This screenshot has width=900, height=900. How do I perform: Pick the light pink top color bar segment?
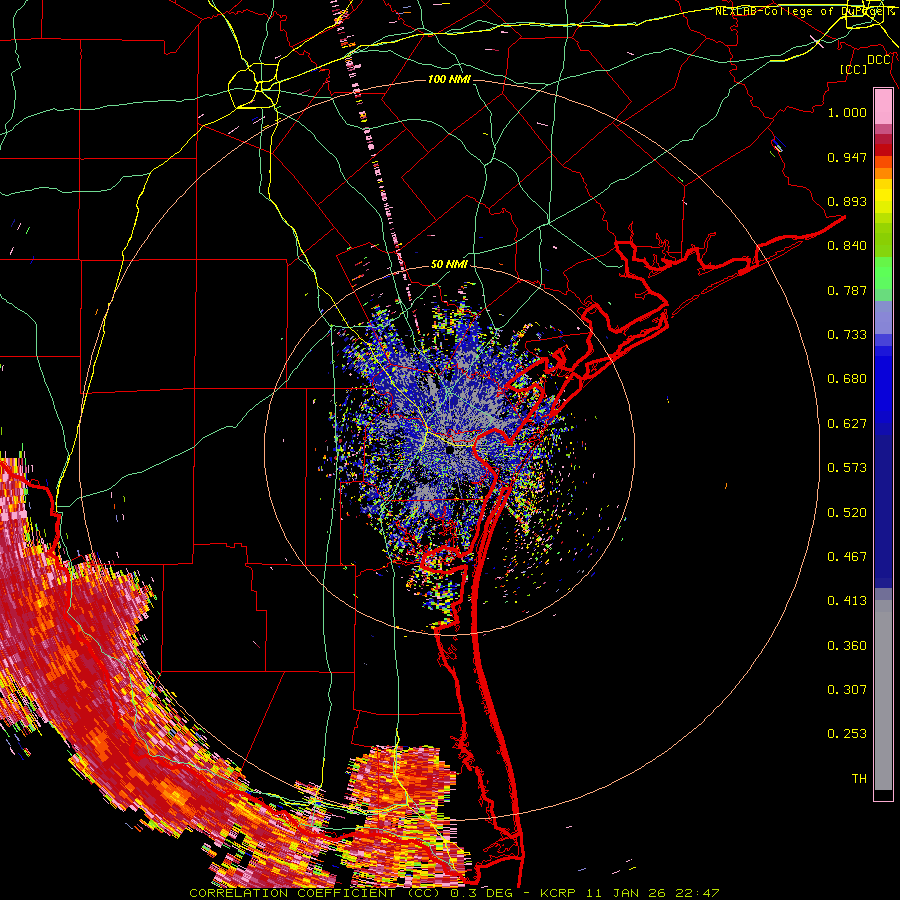tap(883, 106)
